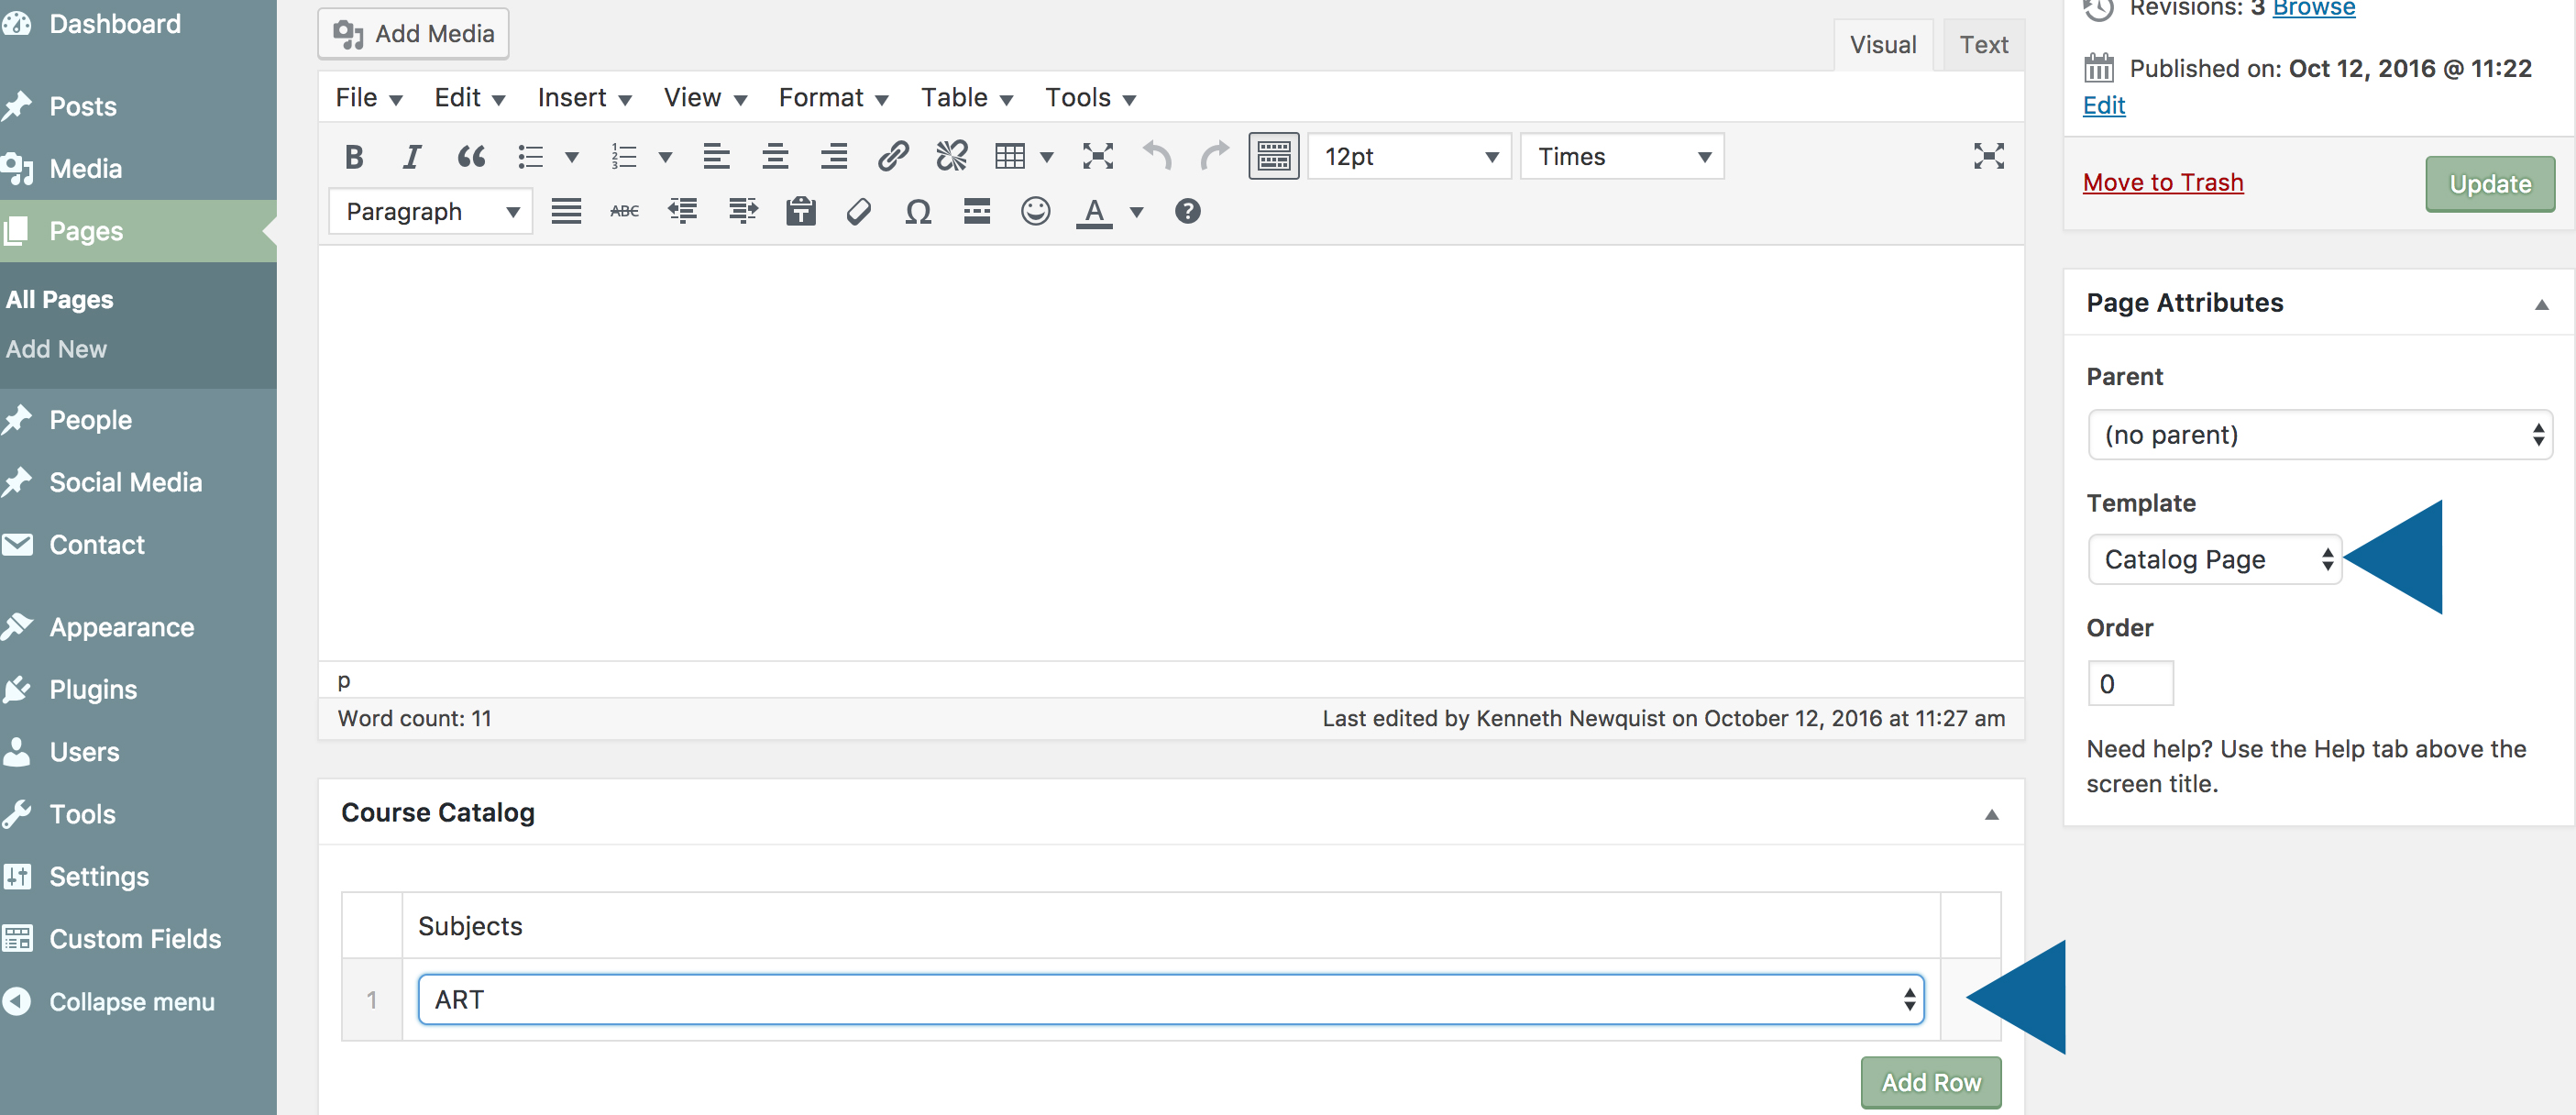Enable distraction-free writing mode on the toolbar's right end
2576x1115 pixels.
pos(1989,156)
